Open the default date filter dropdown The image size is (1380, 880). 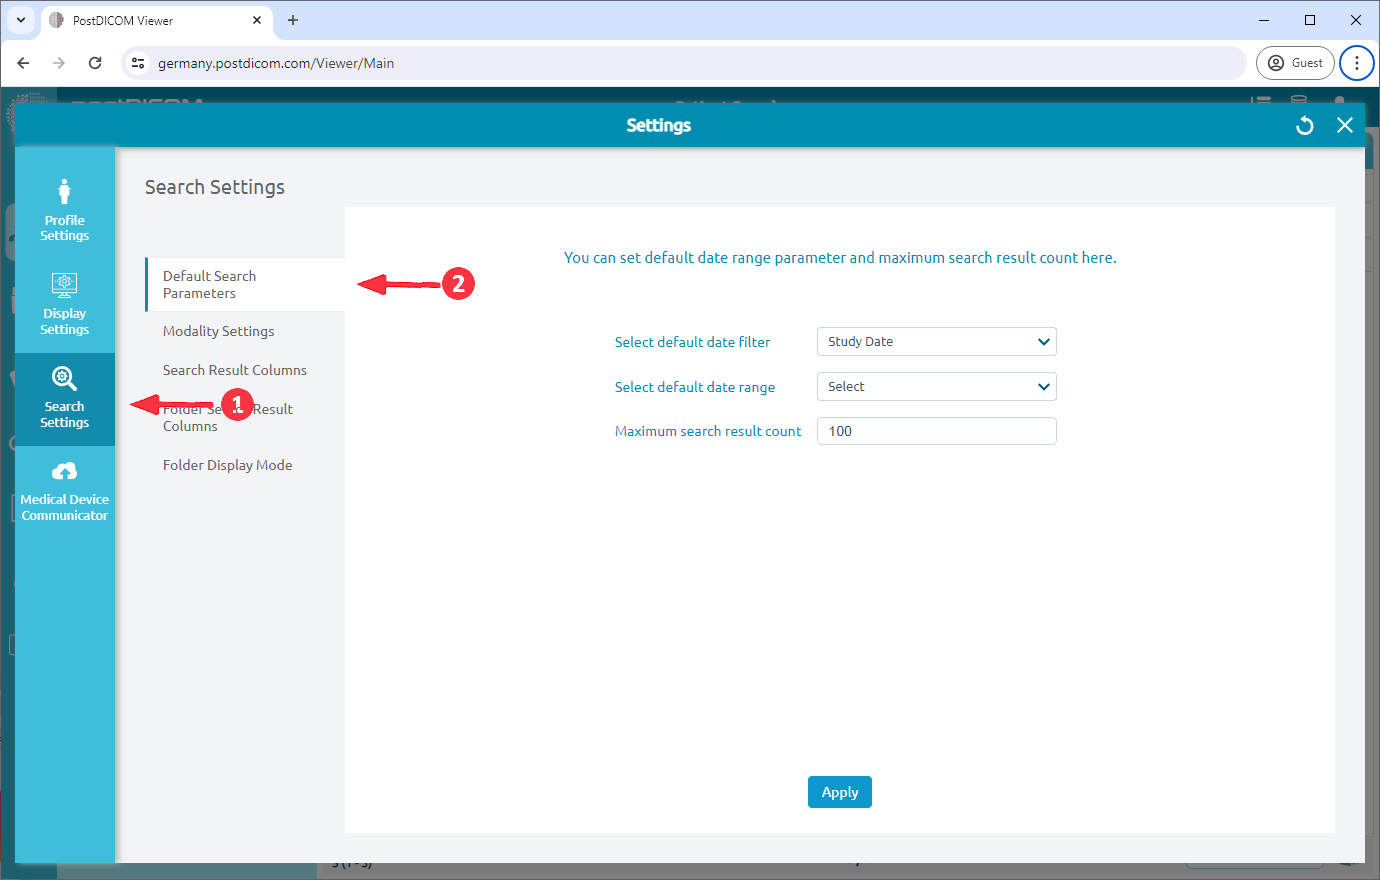pos(936,341)
